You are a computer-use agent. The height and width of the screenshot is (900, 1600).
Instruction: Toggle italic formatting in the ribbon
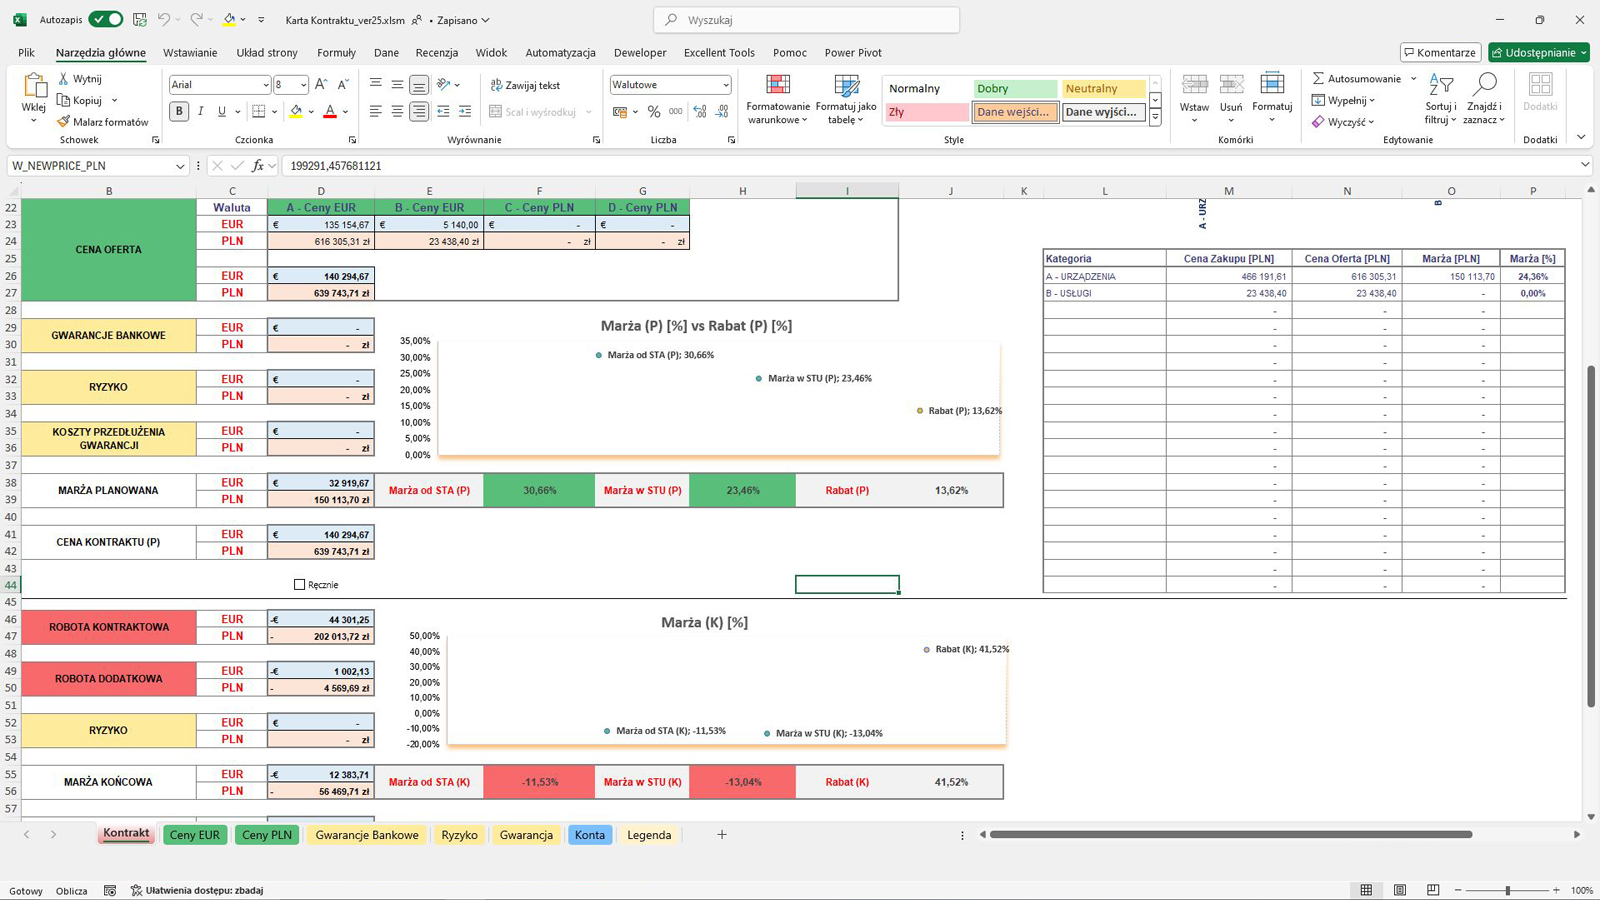click(201, 112)
